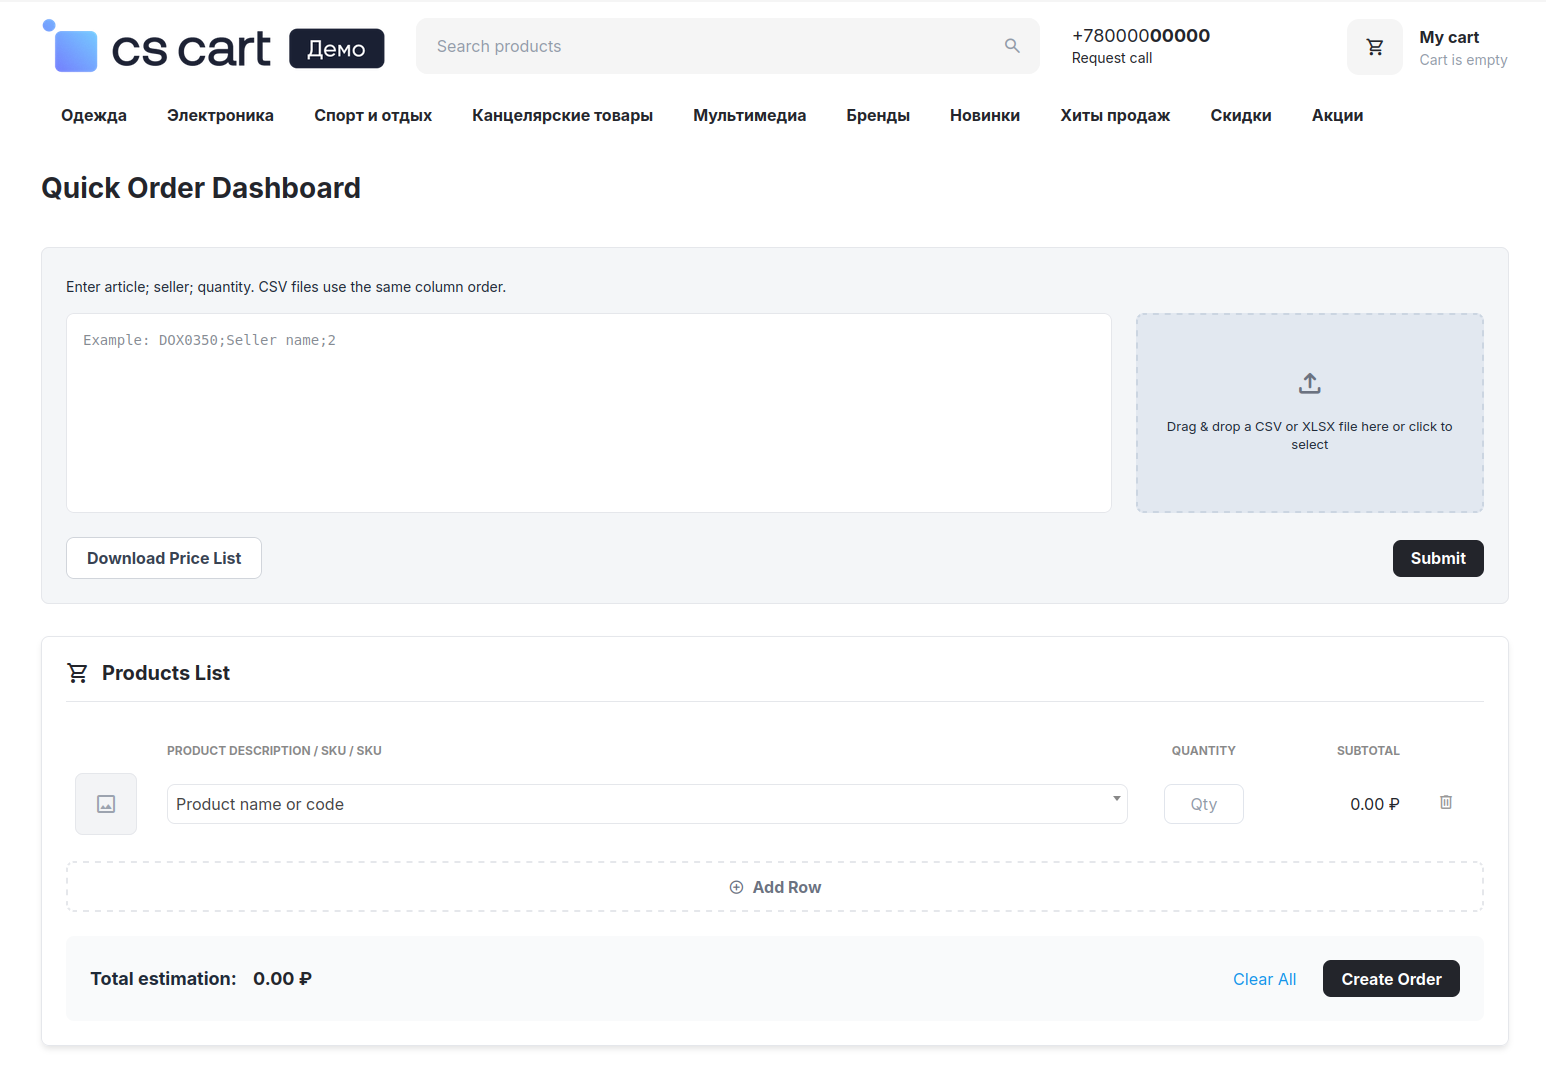Click the cart icon beside Products List

(77, 673)
